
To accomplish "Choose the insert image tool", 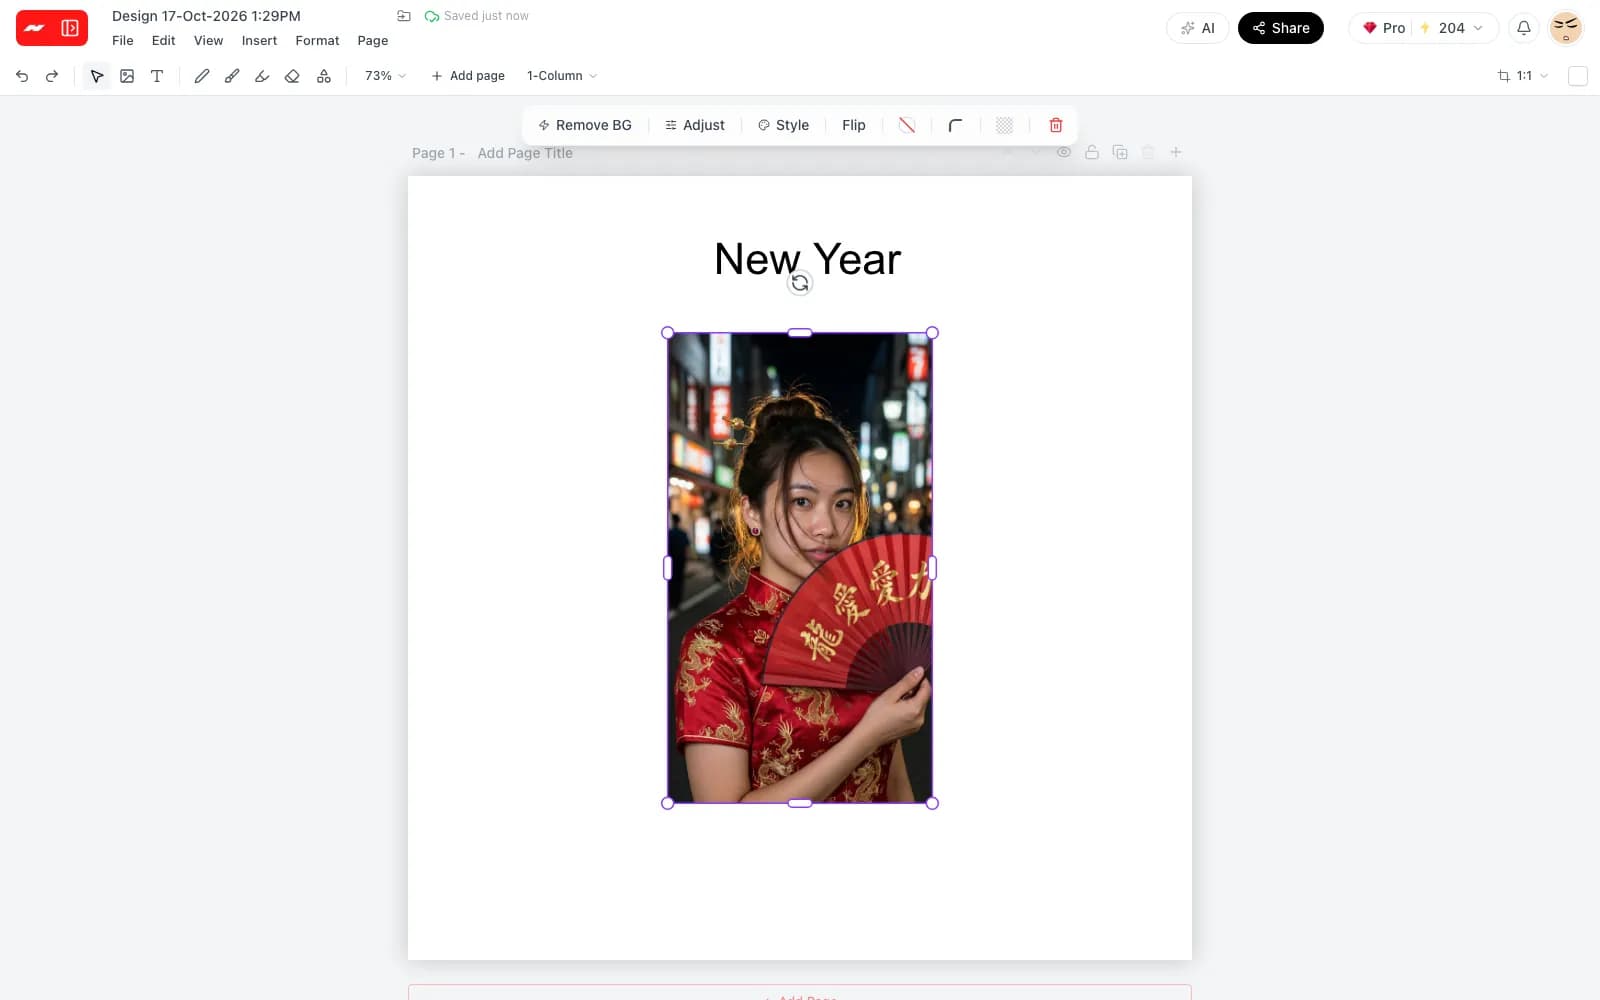I will click(127, 76).
